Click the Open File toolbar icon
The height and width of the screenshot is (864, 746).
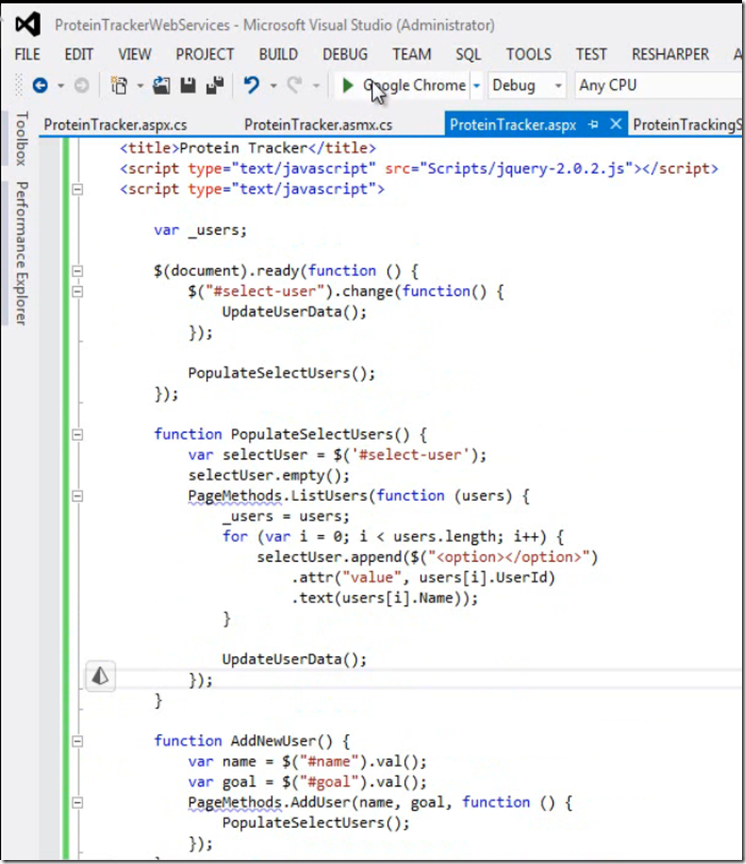coord(161,85)
